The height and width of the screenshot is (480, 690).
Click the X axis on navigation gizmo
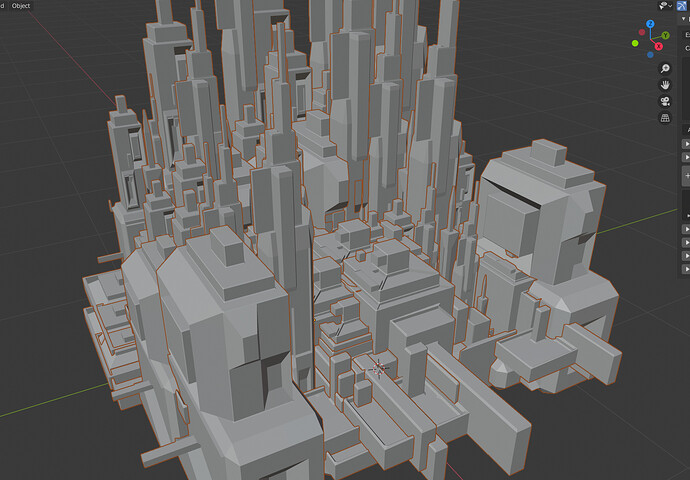[659, 46]
